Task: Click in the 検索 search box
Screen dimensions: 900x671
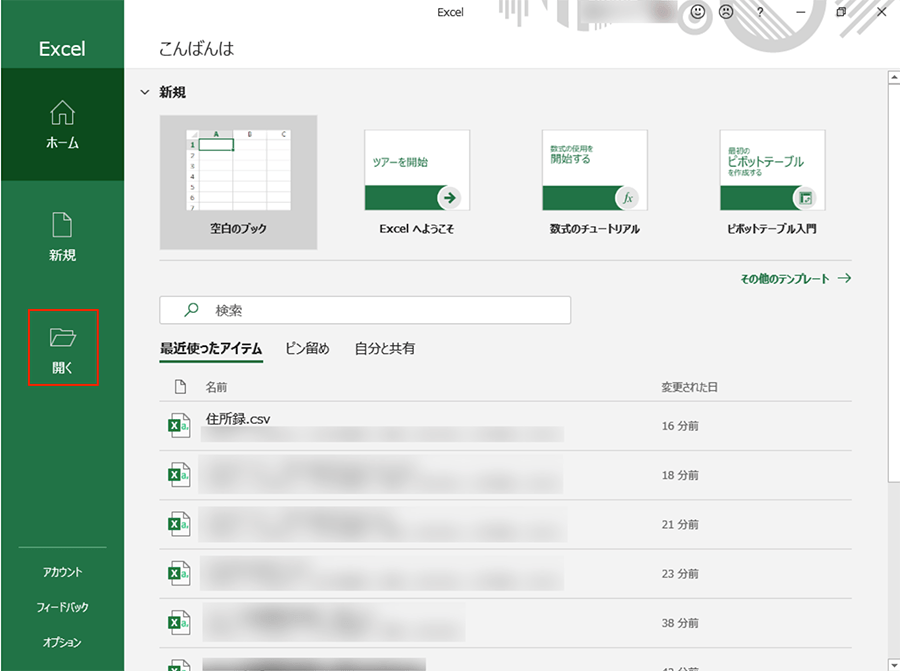Action: pos(365,310)
